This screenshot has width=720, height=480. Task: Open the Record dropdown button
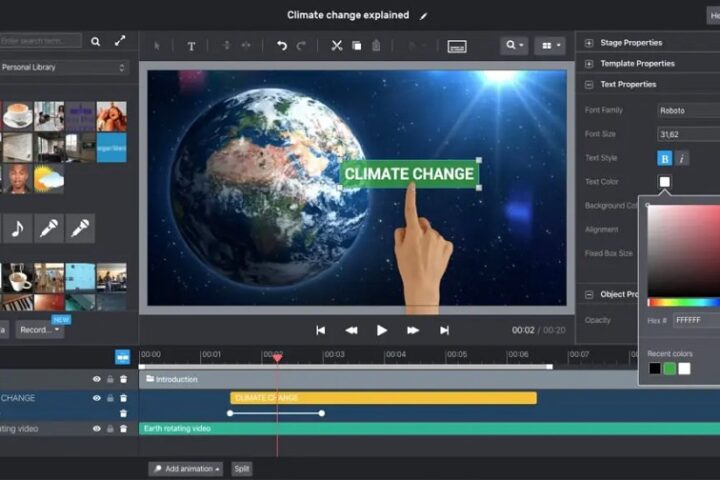[39, 330]
